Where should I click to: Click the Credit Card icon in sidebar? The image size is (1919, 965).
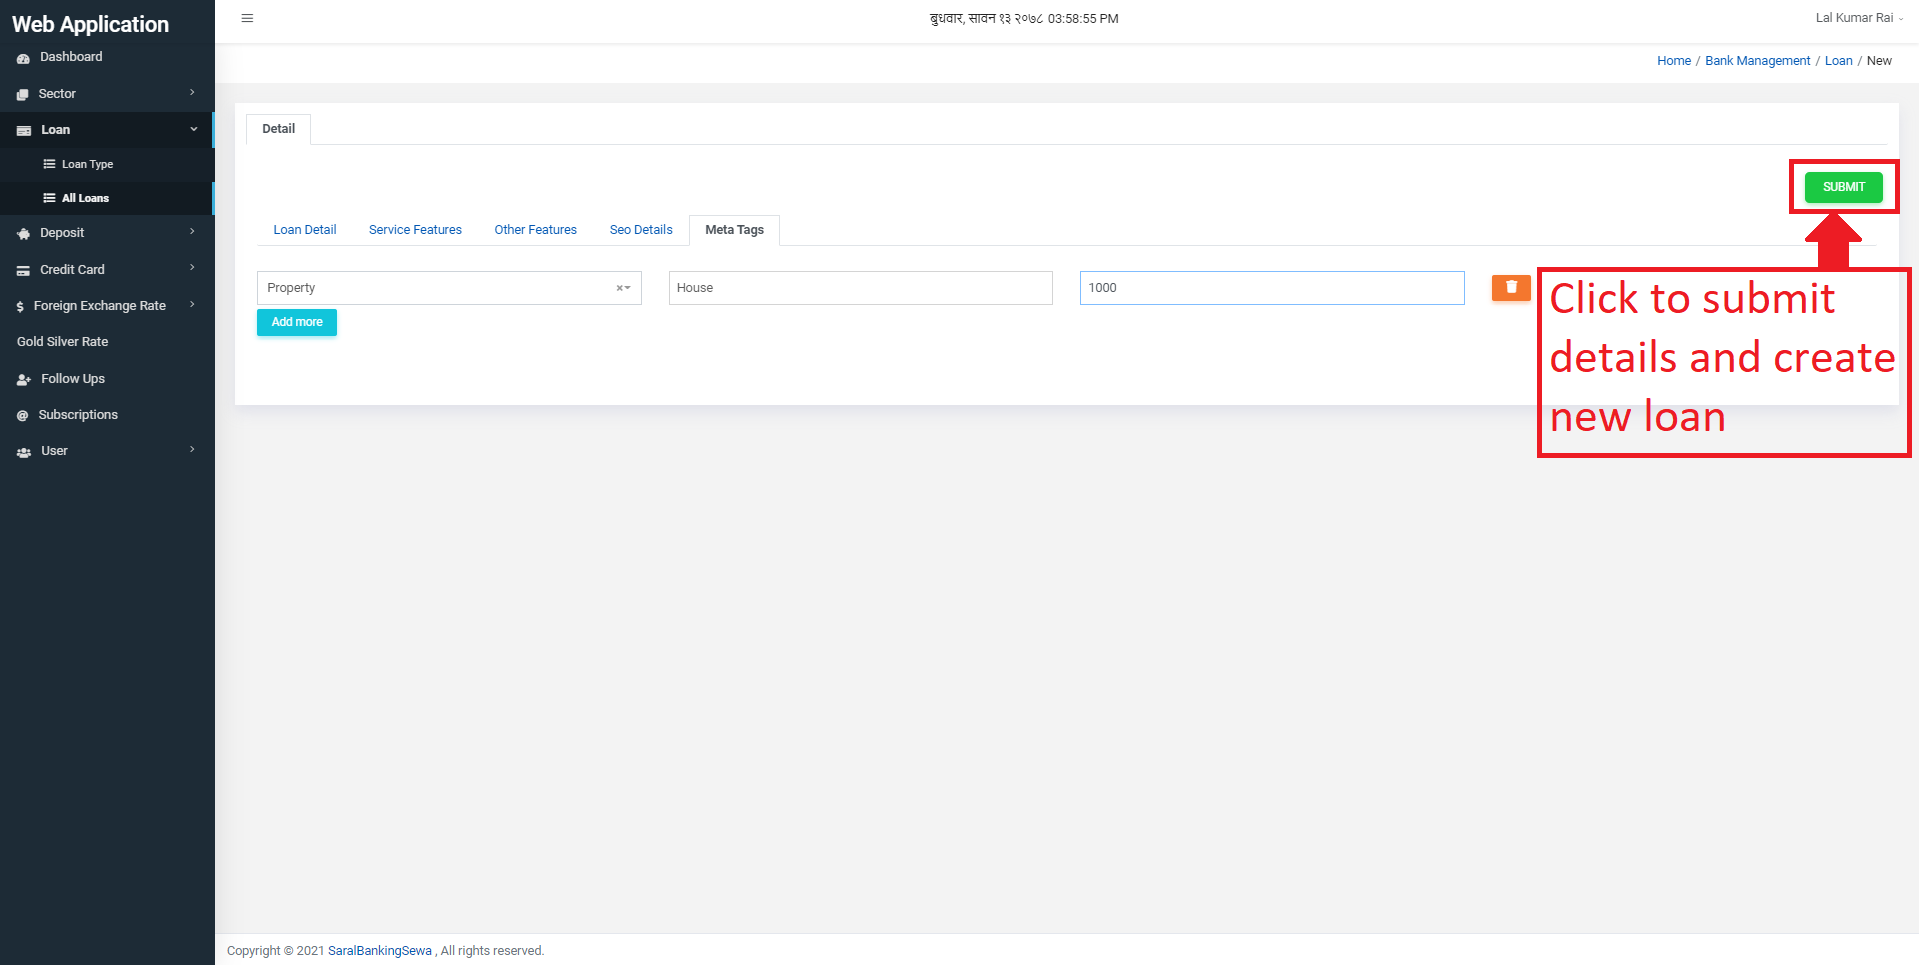coord(23,270)
